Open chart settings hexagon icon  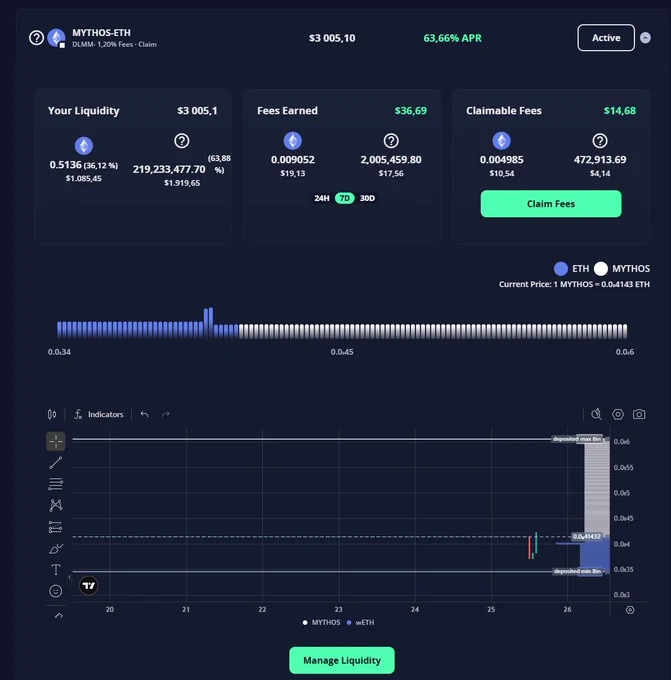[618, 414]
